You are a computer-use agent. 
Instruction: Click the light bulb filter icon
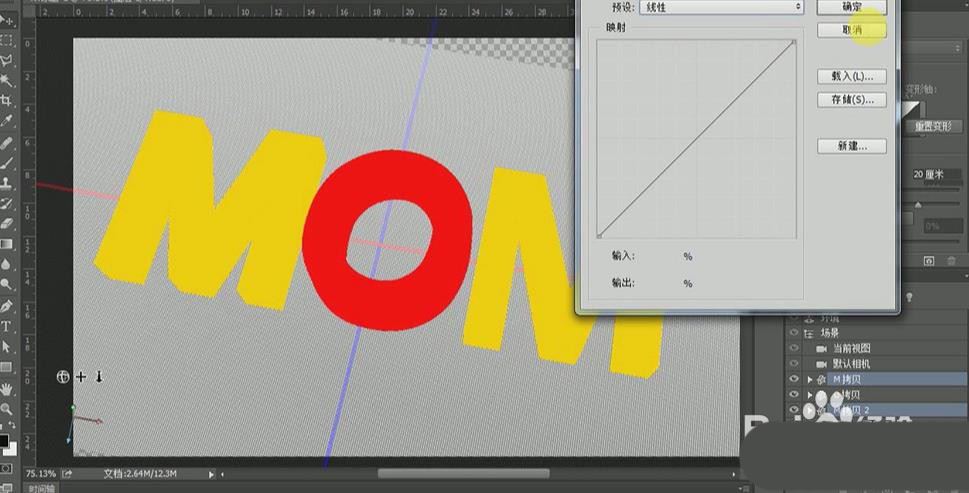(x=909, y=298)
